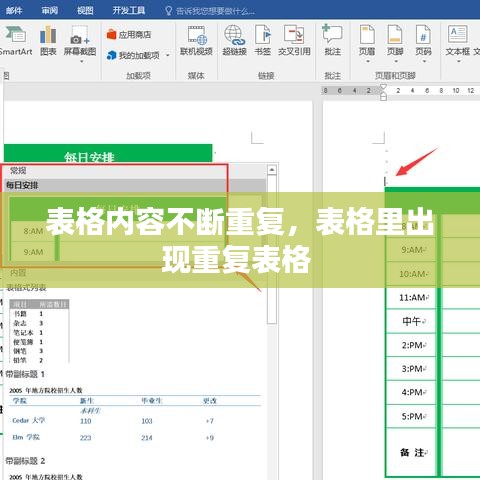Click the 4:PM table cell
Screen dimensions: 480x480
(x=411, y=392)
